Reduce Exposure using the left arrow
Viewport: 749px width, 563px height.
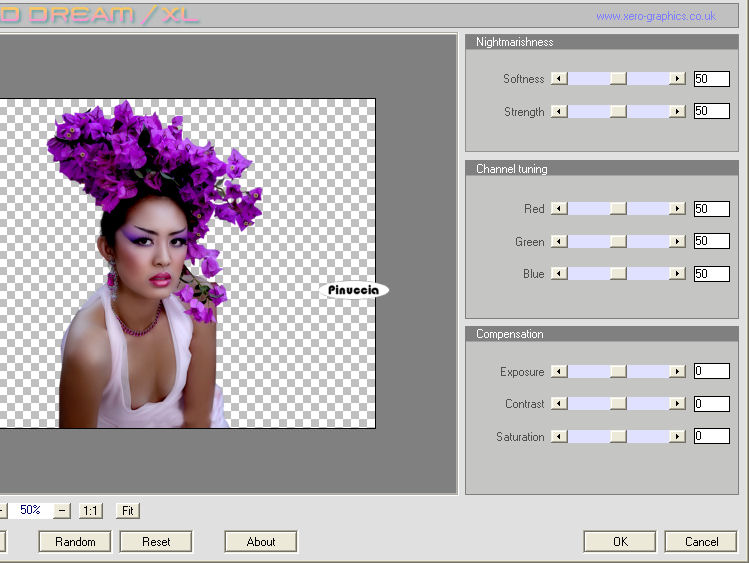point(559,371)
